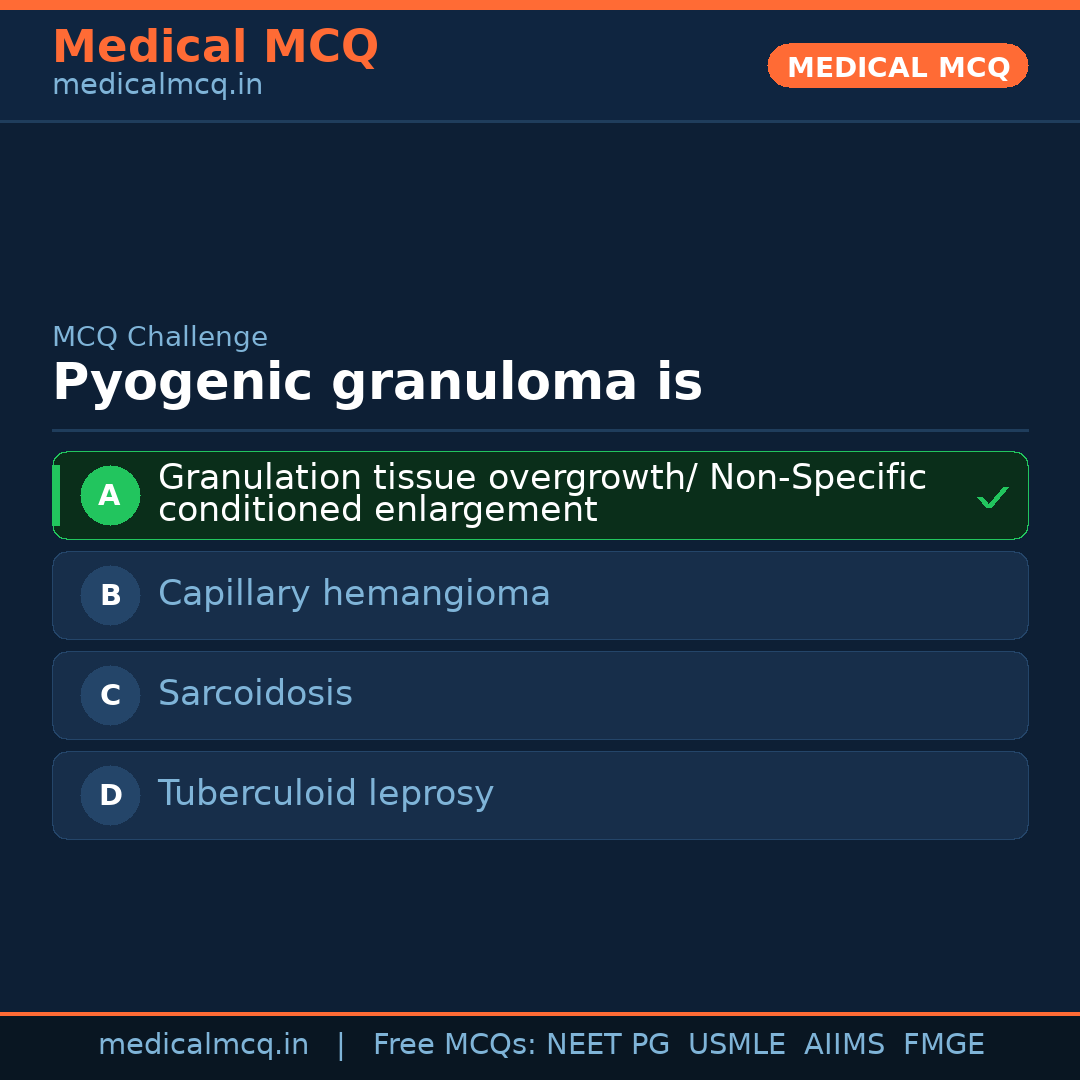Open the medicalmcq.in link in the footer
This screenshot has height=1080, width=1080.
(x=203, y=1045)
